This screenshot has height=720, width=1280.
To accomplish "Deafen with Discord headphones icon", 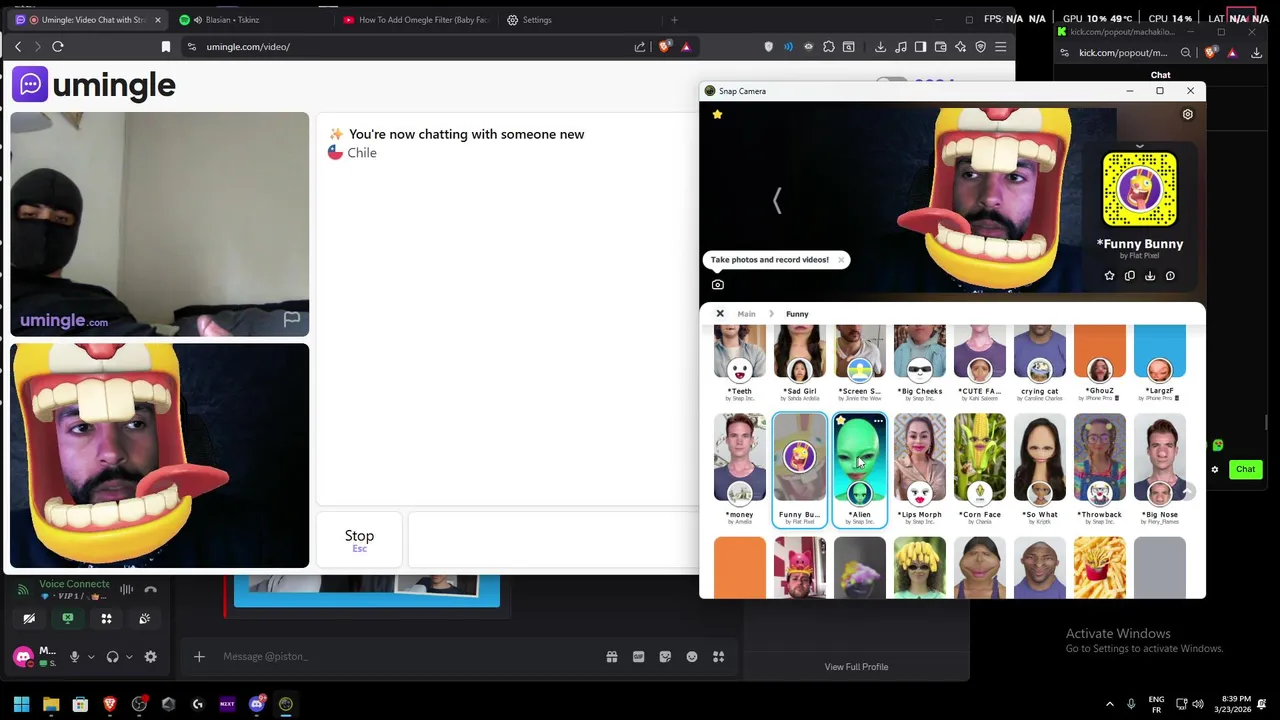I will pos(112,657).
